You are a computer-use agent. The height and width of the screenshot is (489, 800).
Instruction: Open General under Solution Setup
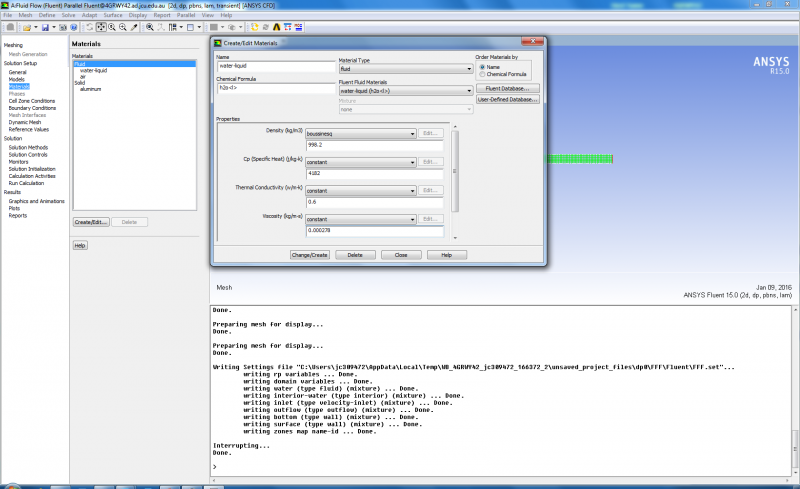(17, 72)
